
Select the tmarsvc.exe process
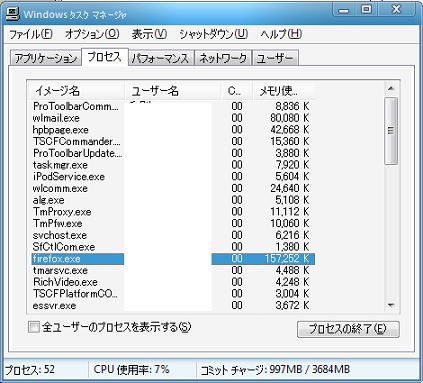(x=173, y=270)
